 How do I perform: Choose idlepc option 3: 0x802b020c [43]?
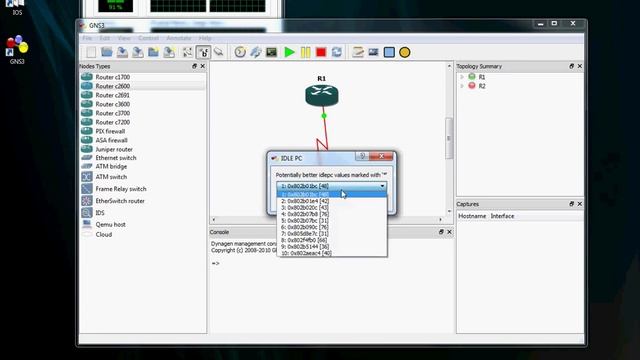(x=332, y=207)
